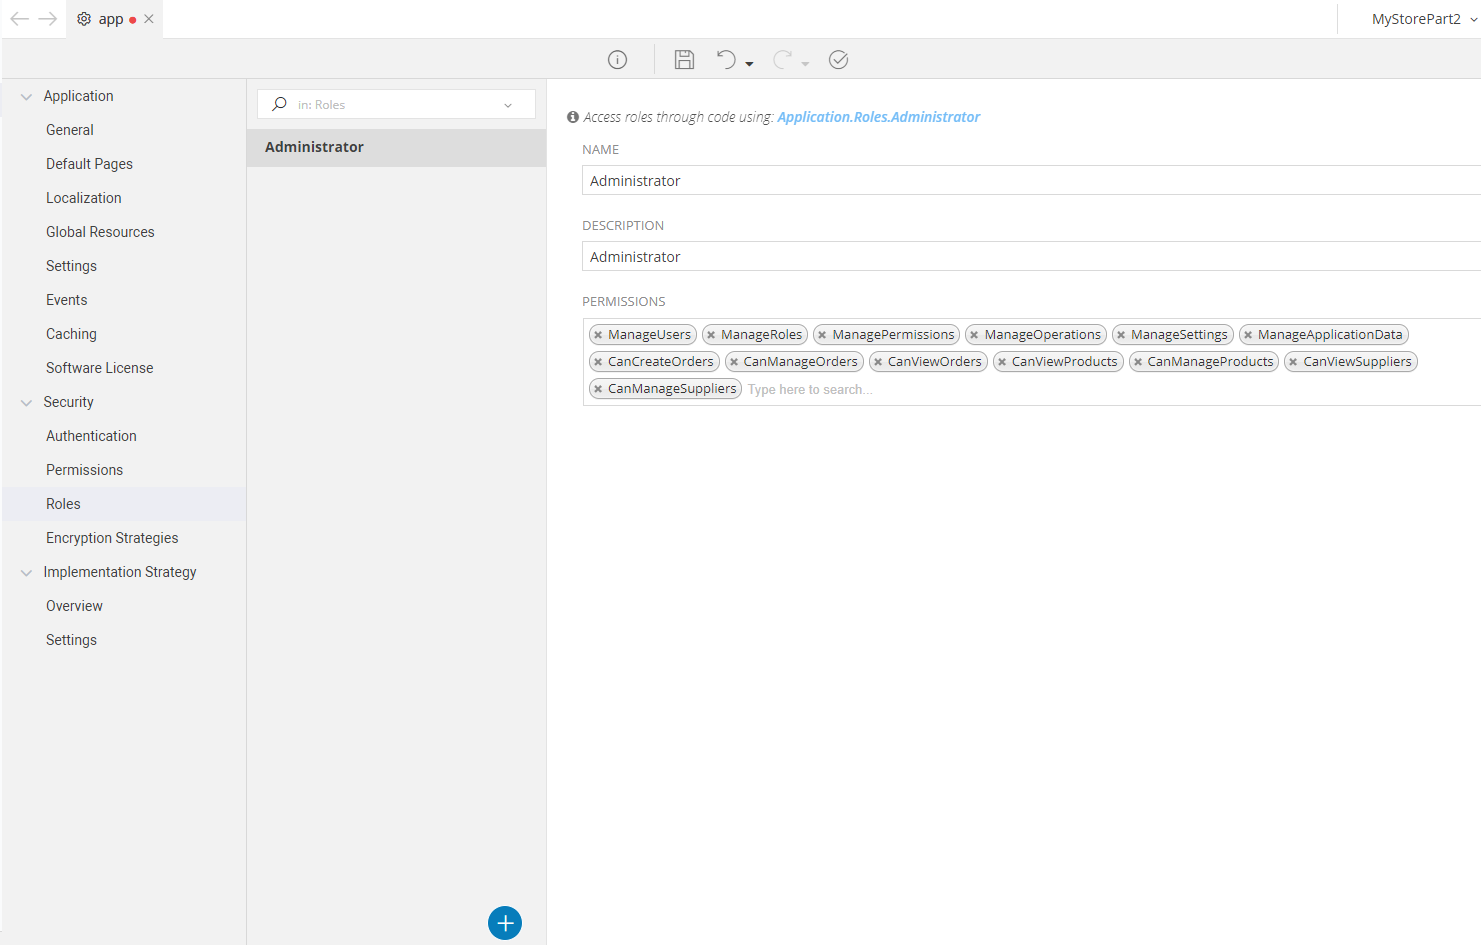The width and height of the screenshot is (1481, 945).
Task: Close the app tab
Action: pyautogui.click(x=149, y=19)
